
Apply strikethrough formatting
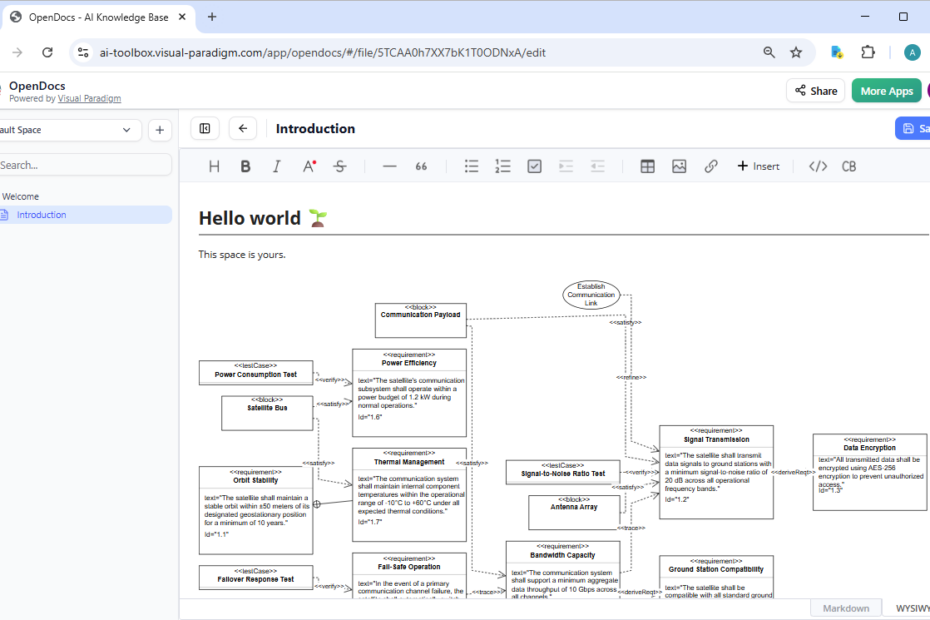point(340,166)
